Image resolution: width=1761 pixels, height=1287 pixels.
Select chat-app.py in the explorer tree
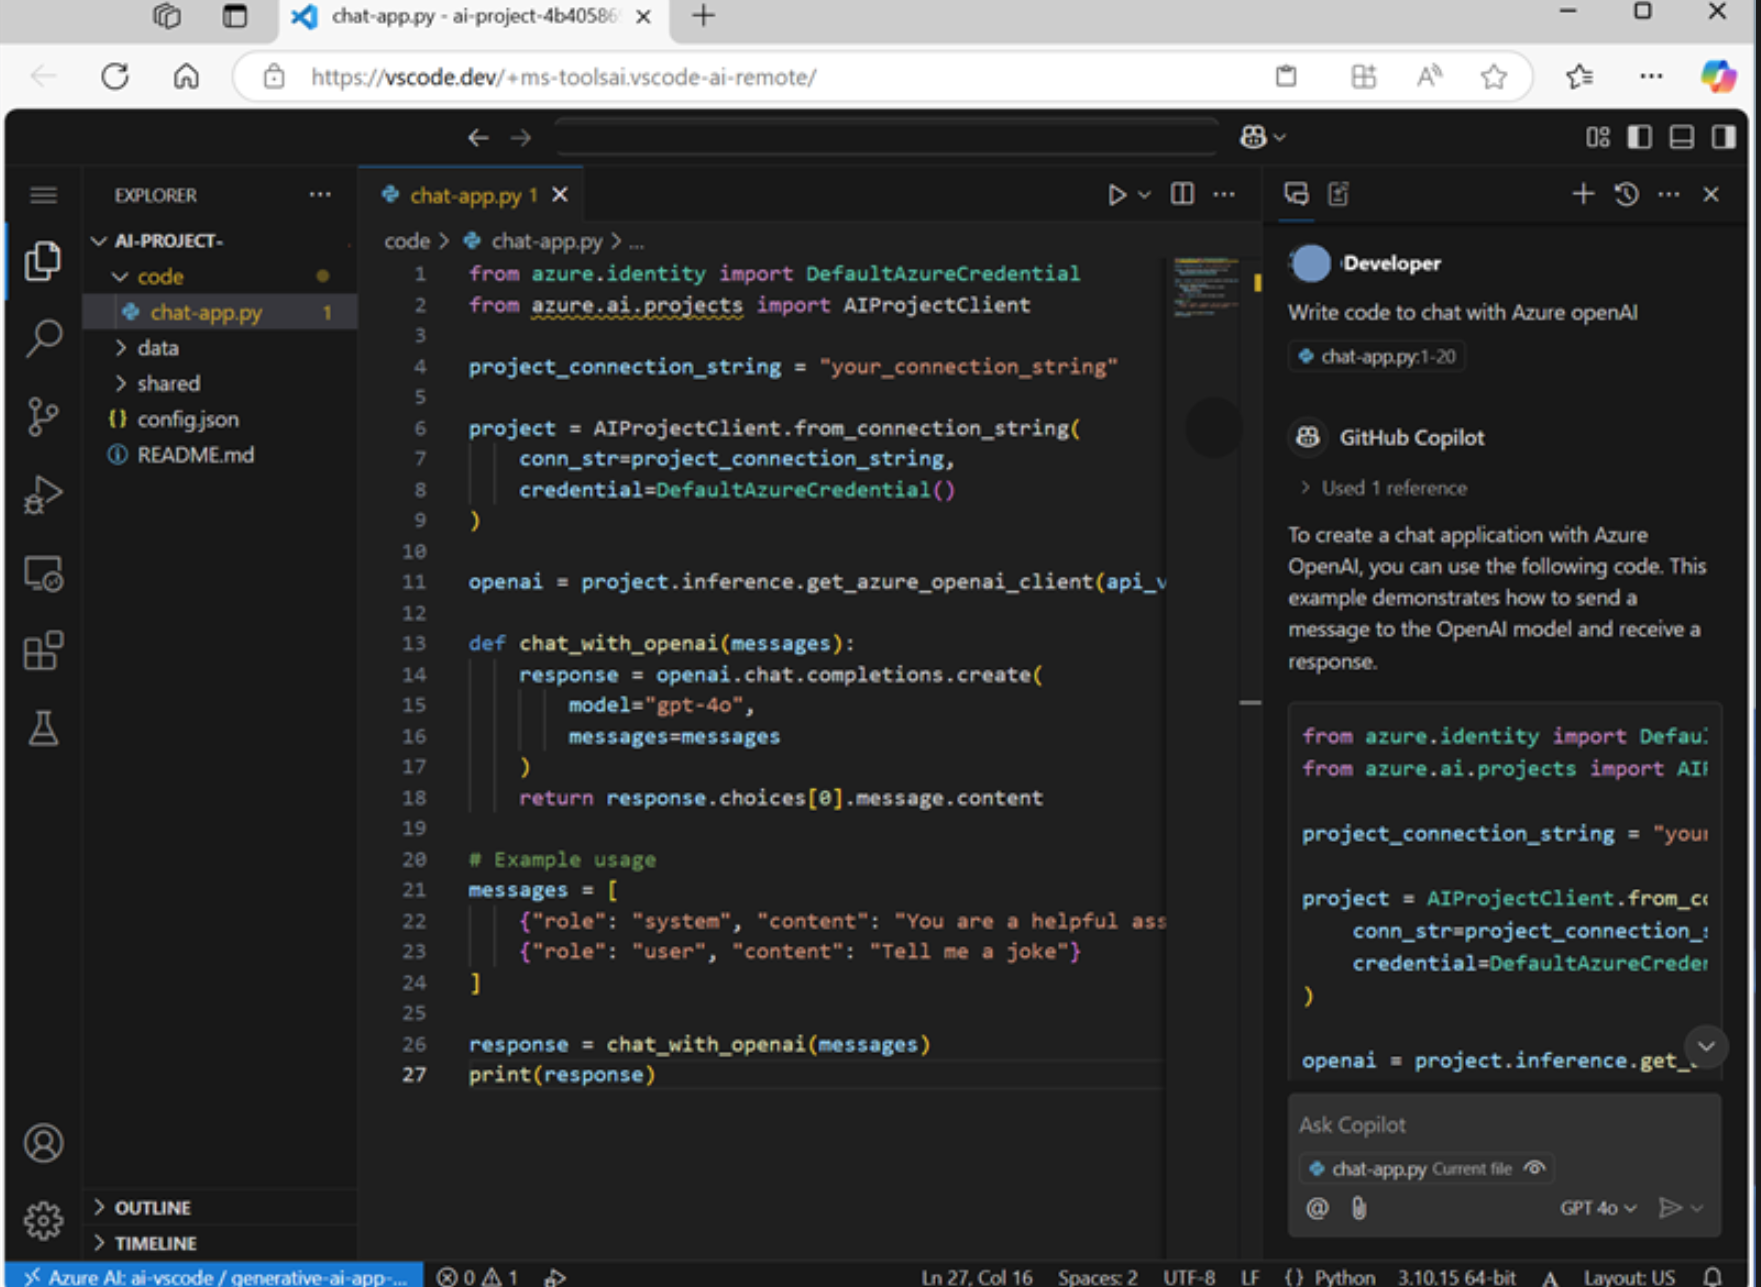(206, 312)
